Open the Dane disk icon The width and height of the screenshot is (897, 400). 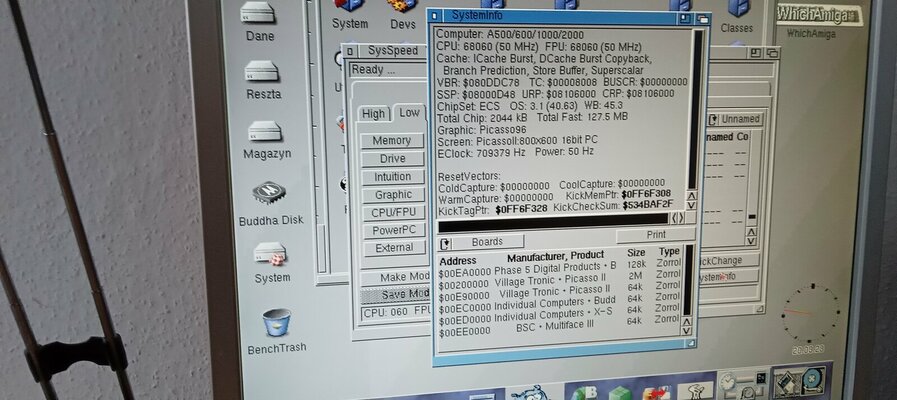[x=259, y=16]
